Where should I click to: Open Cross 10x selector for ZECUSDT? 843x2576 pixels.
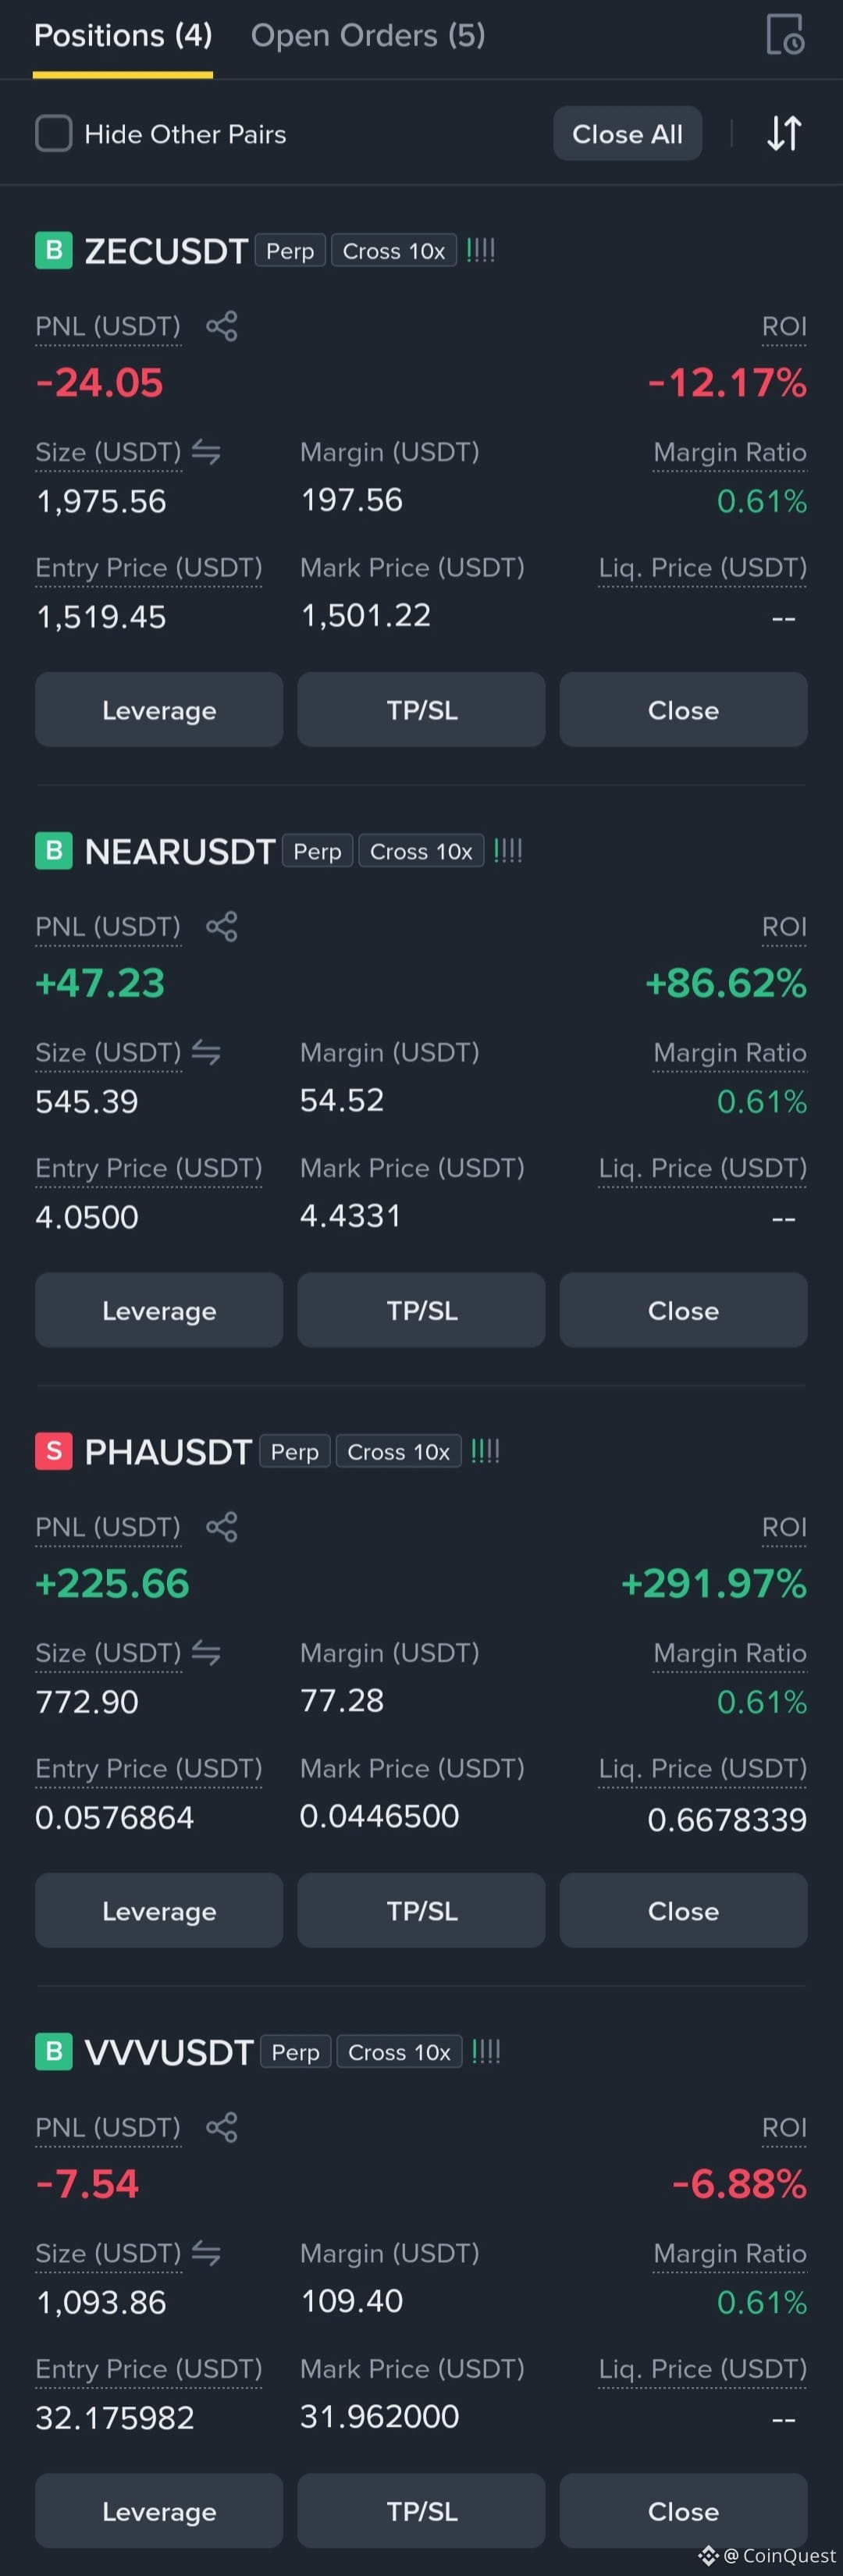click(394, 251)
